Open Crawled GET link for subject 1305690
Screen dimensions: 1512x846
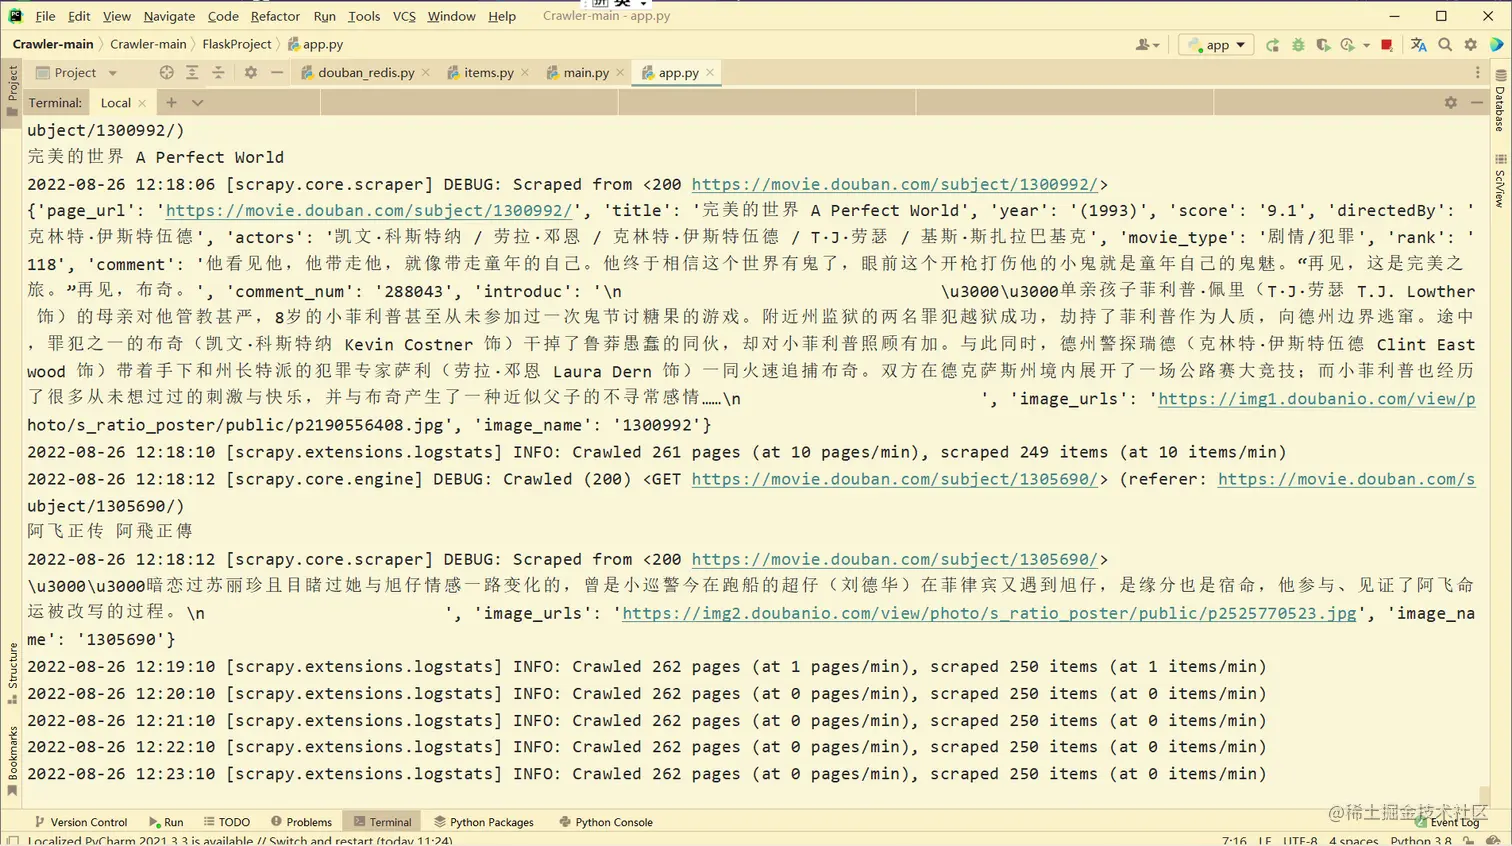pos(895,479)
